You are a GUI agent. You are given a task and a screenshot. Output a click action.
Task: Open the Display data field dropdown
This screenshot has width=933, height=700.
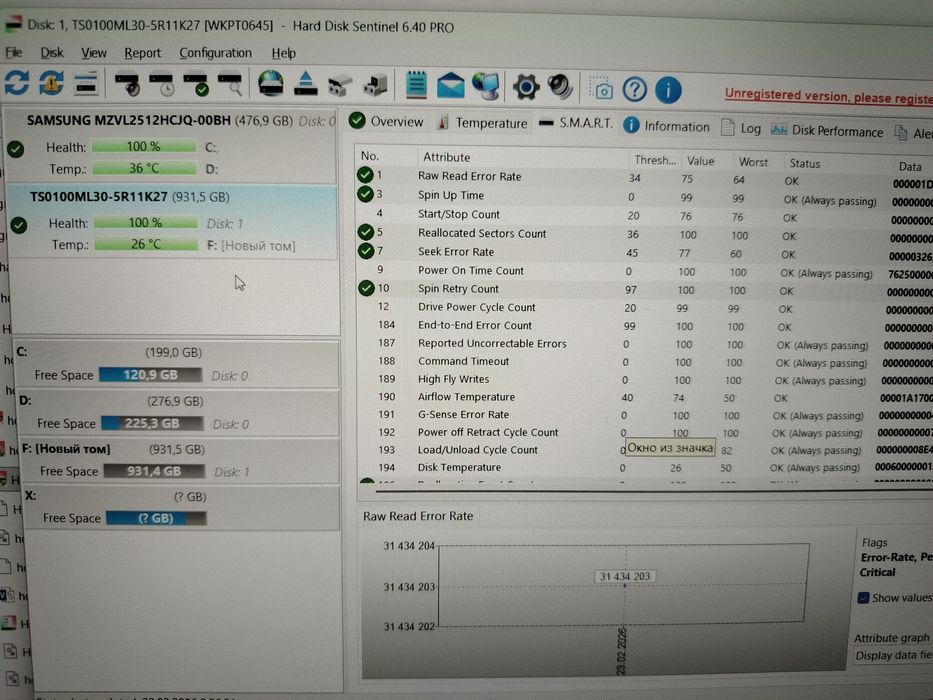pyautogui.click(x=893, y=655)
